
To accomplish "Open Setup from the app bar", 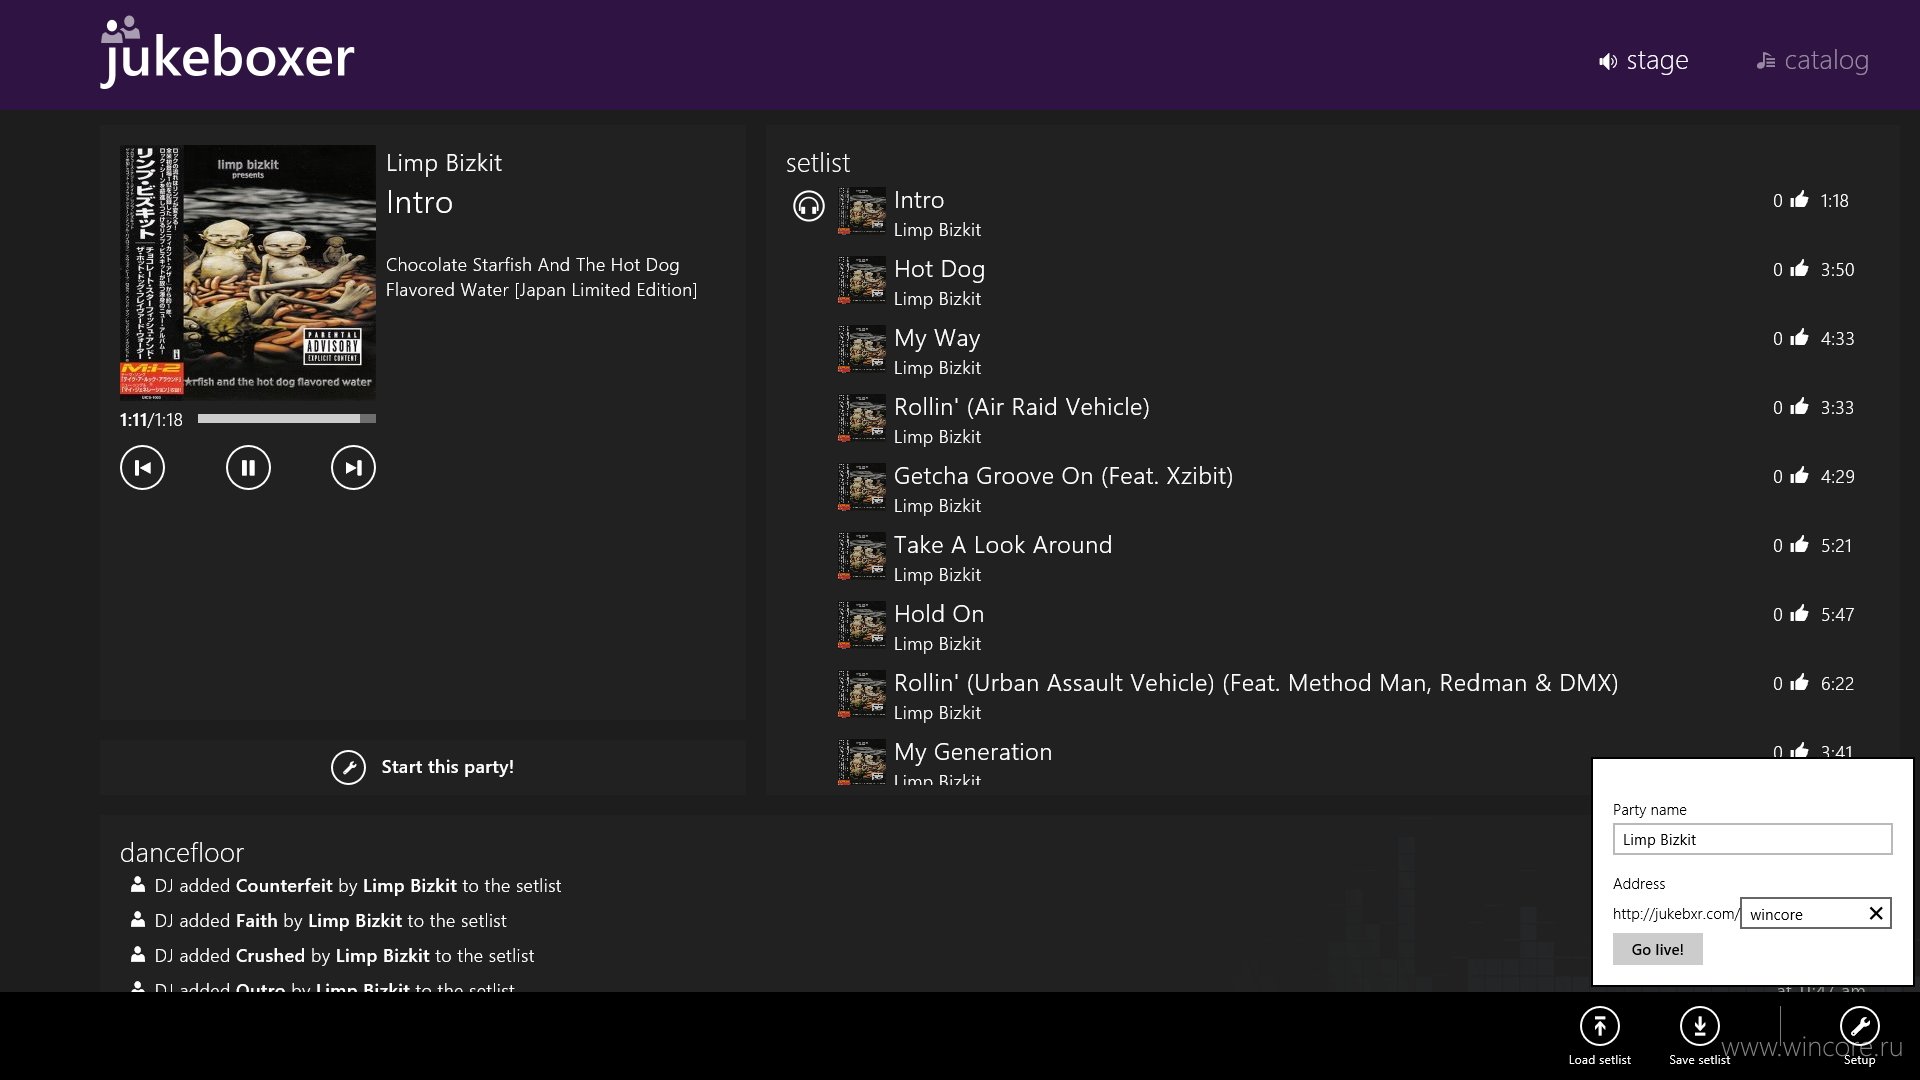I will pyautogui.click(x=1859, y=1036).
